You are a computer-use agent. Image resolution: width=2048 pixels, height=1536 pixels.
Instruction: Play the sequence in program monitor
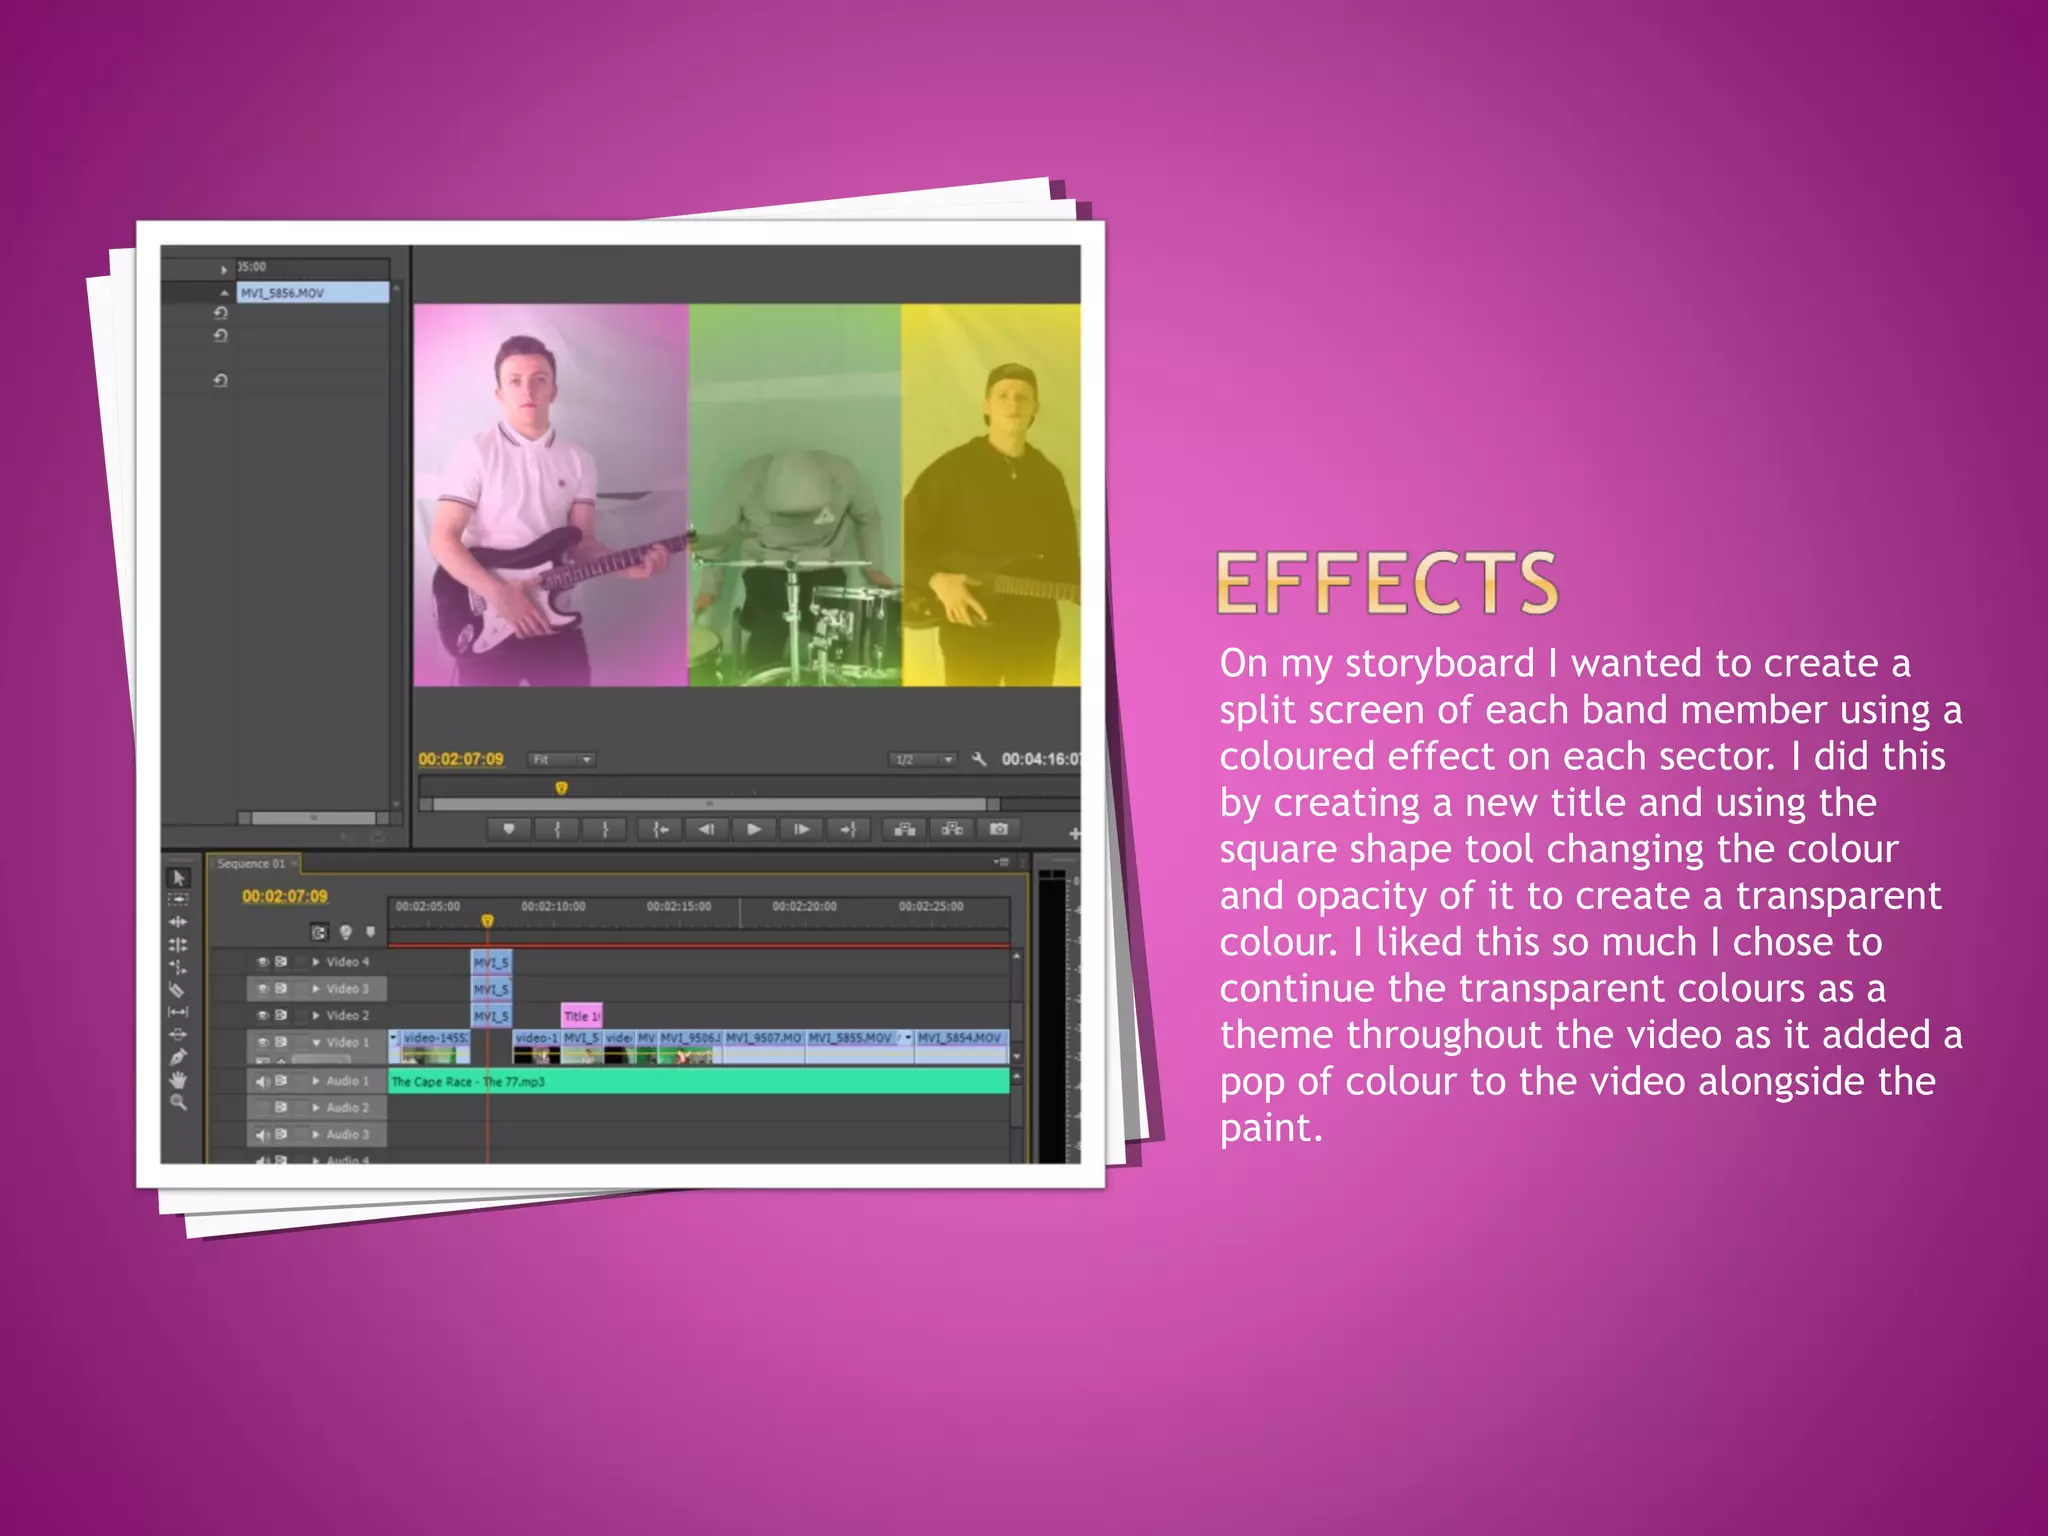(x=754, y=829)
